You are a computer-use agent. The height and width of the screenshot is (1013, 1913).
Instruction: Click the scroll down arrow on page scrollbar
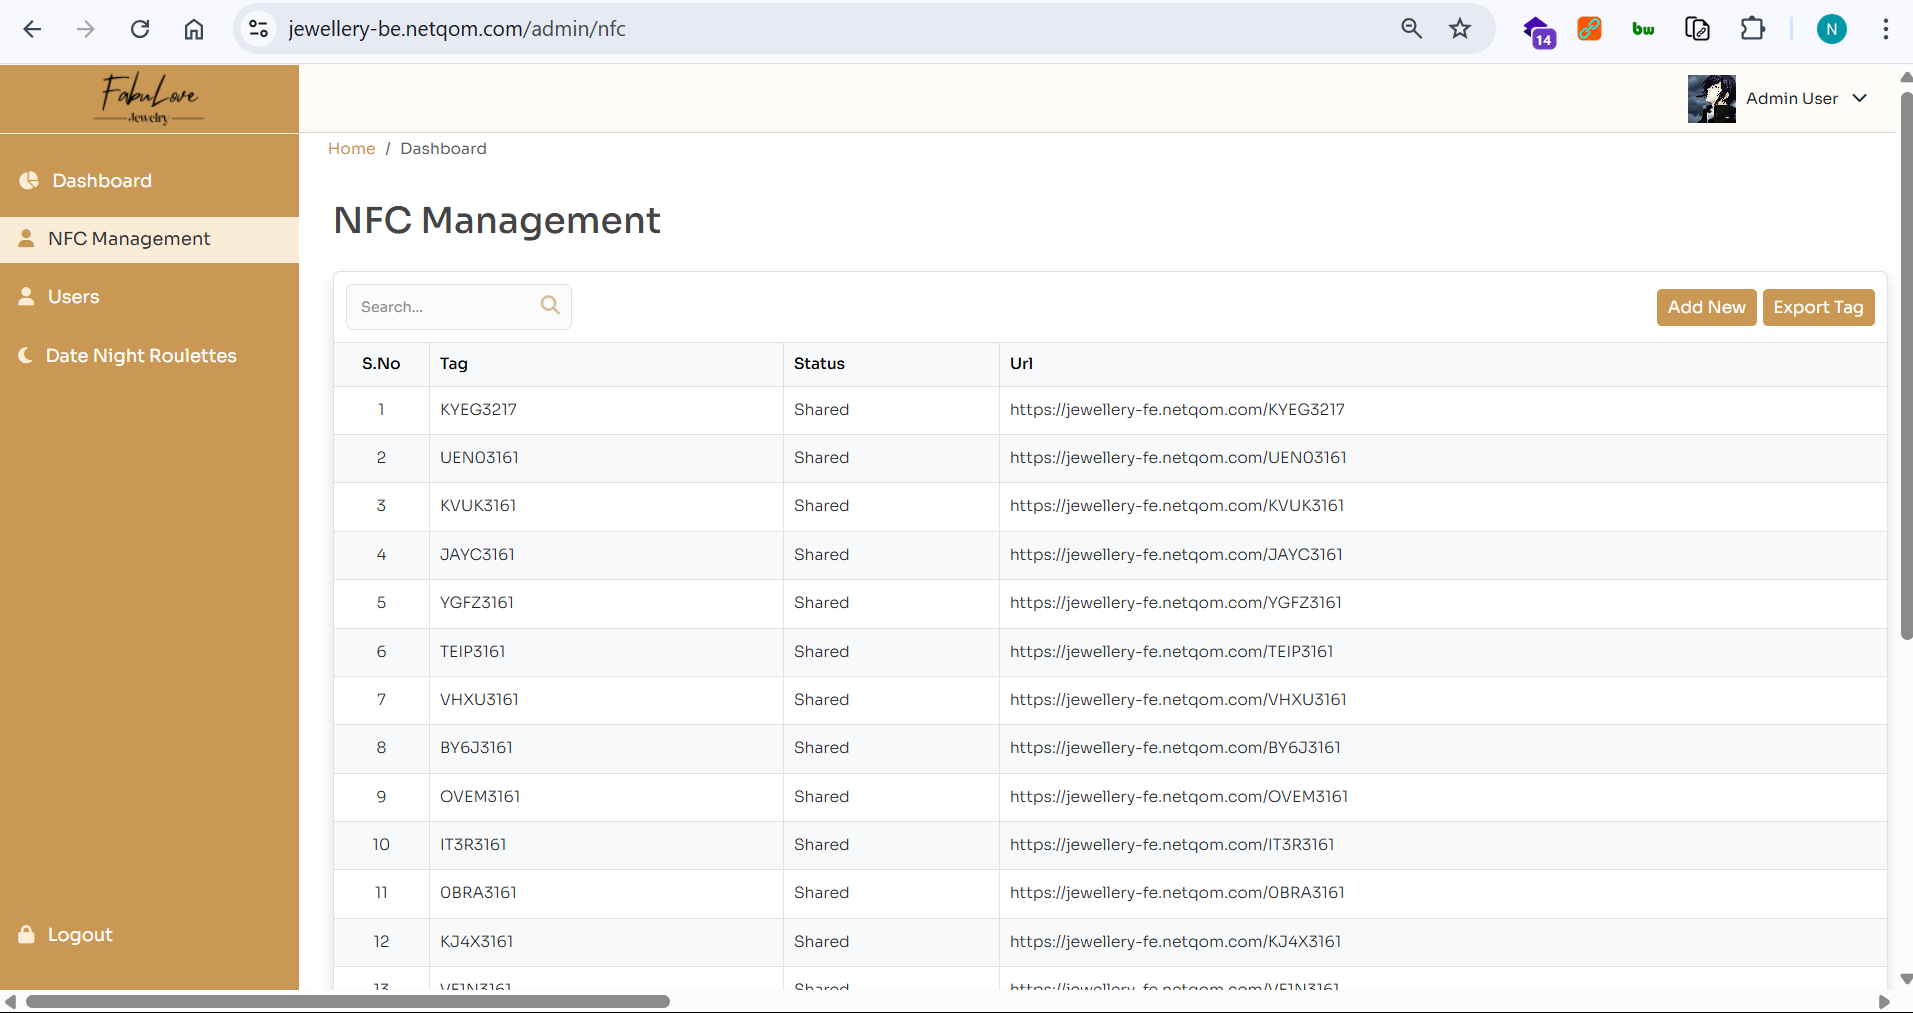click(1906, 979)
